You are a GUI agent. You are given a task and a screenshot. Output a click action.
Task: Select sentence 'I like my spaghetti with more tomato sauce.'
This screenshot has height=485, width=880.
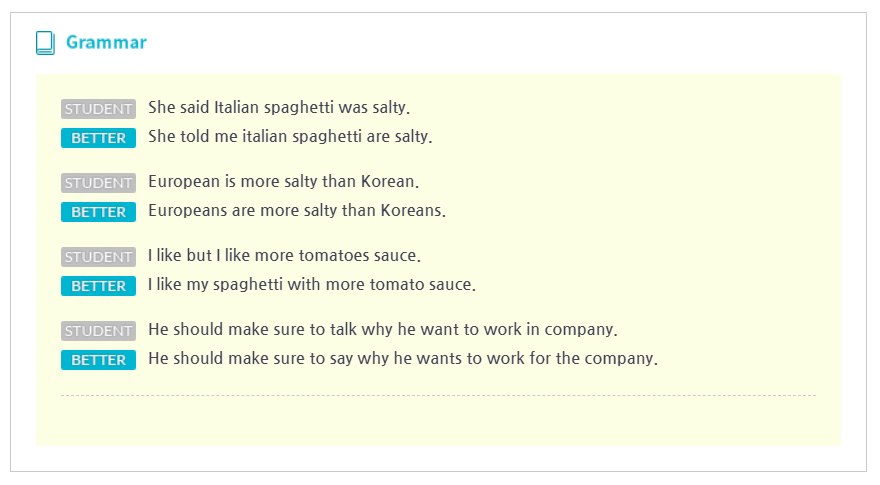(x=312, y=285)
